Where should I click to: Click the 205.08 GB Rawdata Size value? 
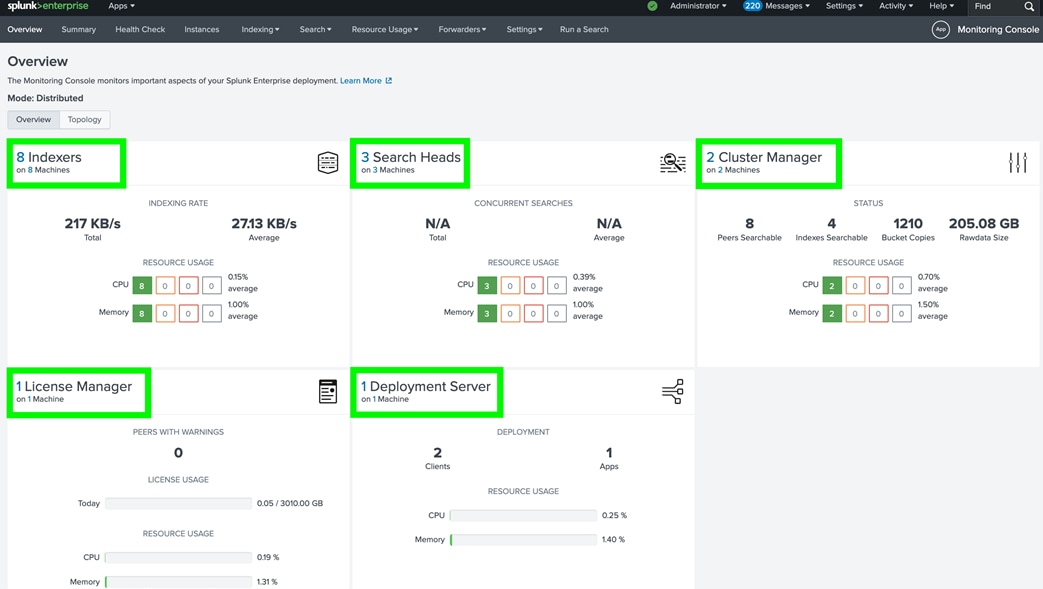click(x=984, y=224)
